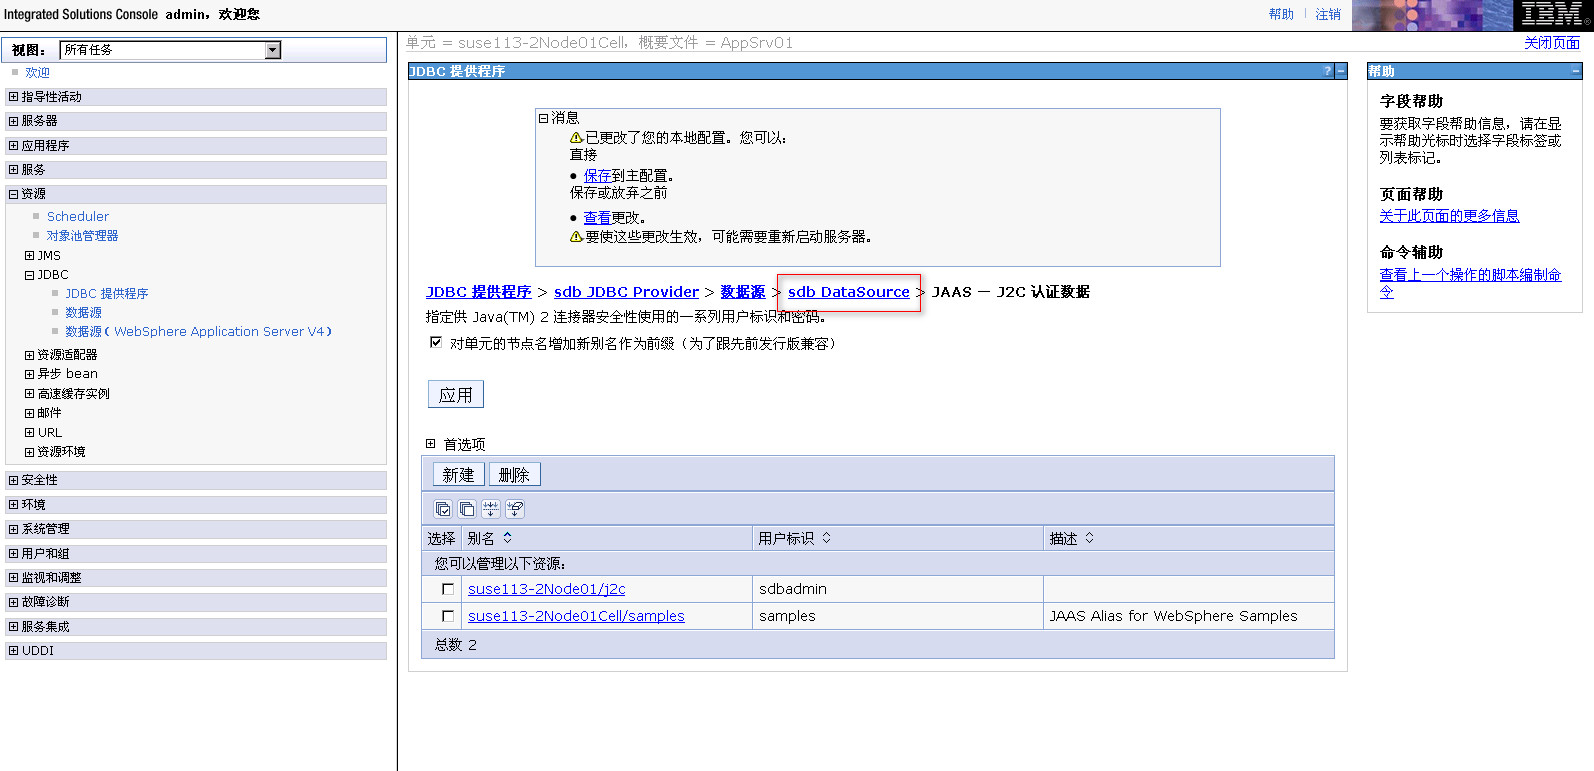This screenshot has width=1594, height=771.
Task: Expand the 资源环境 node
Action: [x=30, y=452]
